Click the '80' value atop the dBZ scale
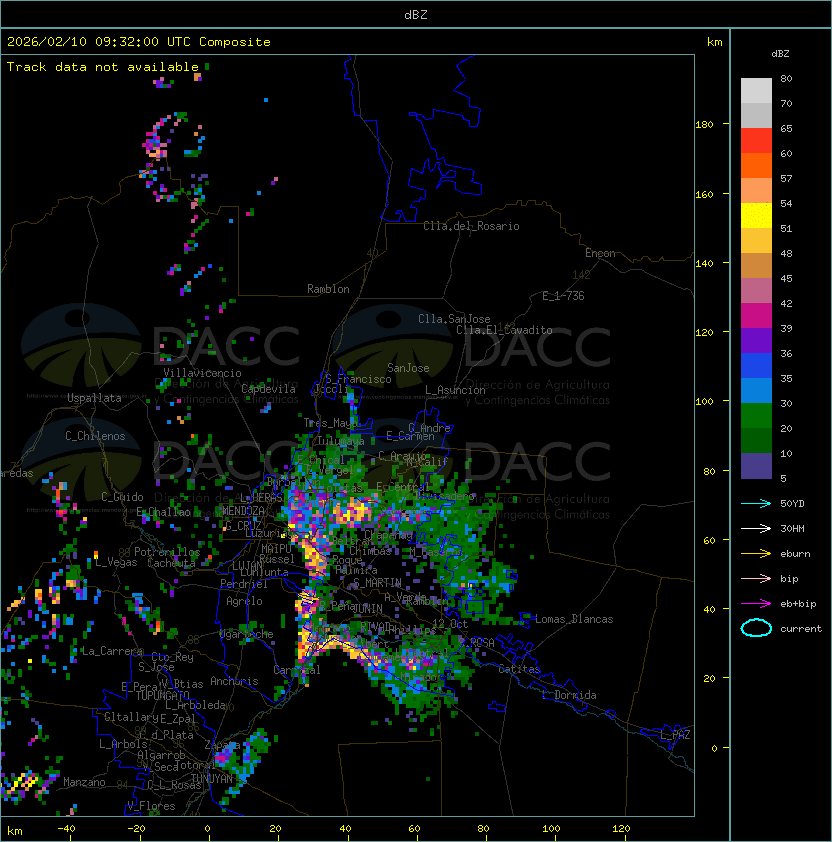The width and height of the screenshot is (832, 842). [x=786, y=79]
